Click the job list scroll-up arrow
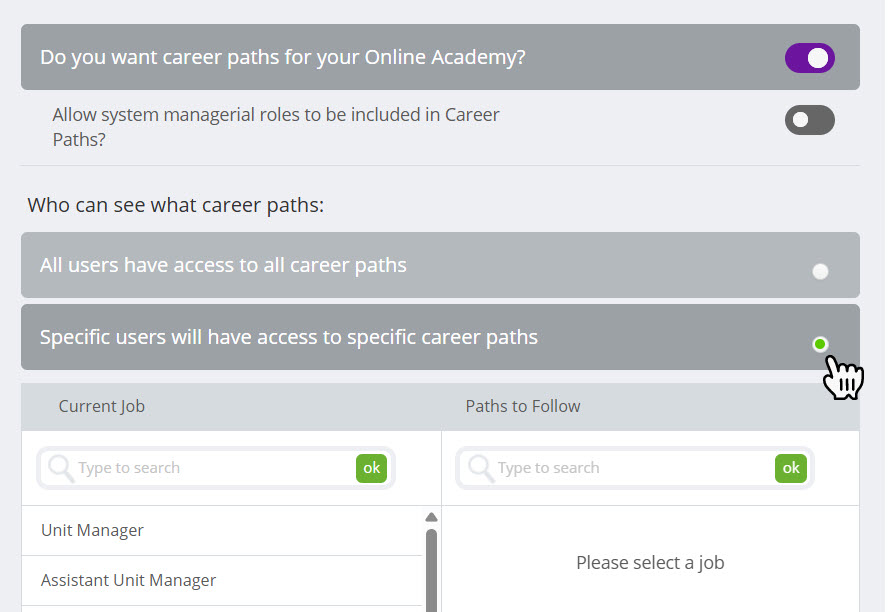 [431, 517]
